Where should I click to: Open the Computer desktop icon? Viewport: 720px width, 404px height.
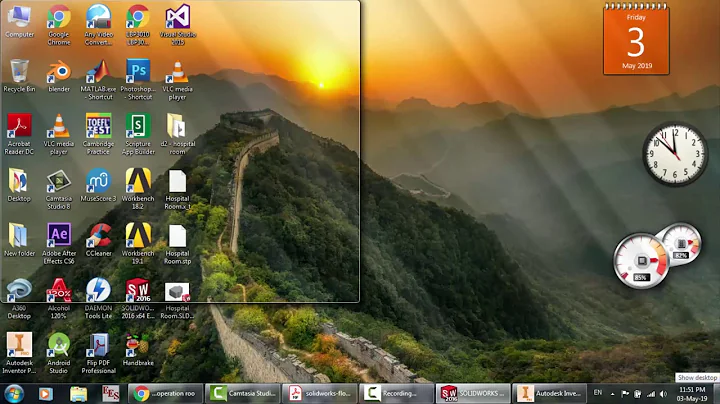[19, 22]
